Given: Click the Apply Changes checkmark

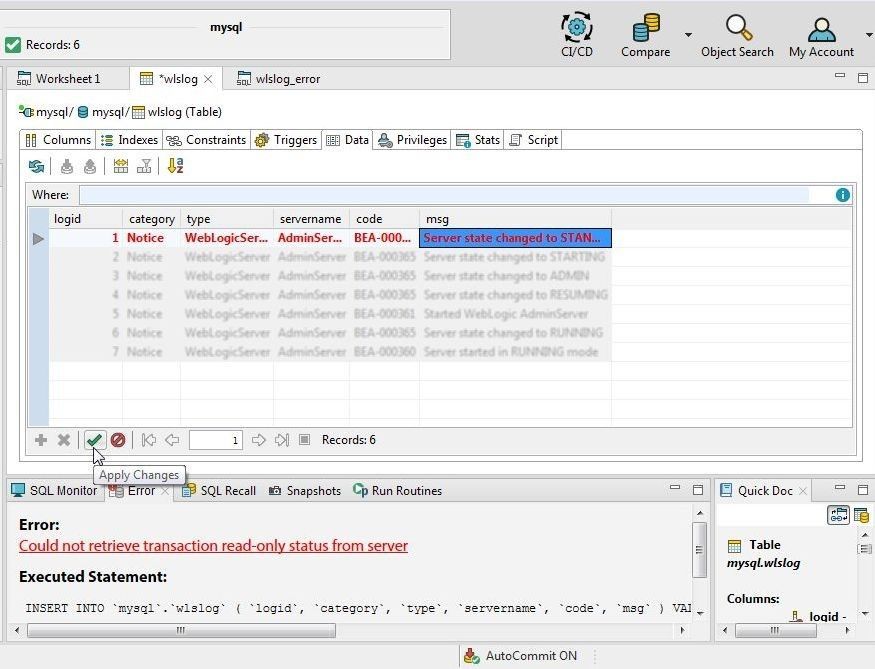Looking at the screenshot, I should pos(94,440).
